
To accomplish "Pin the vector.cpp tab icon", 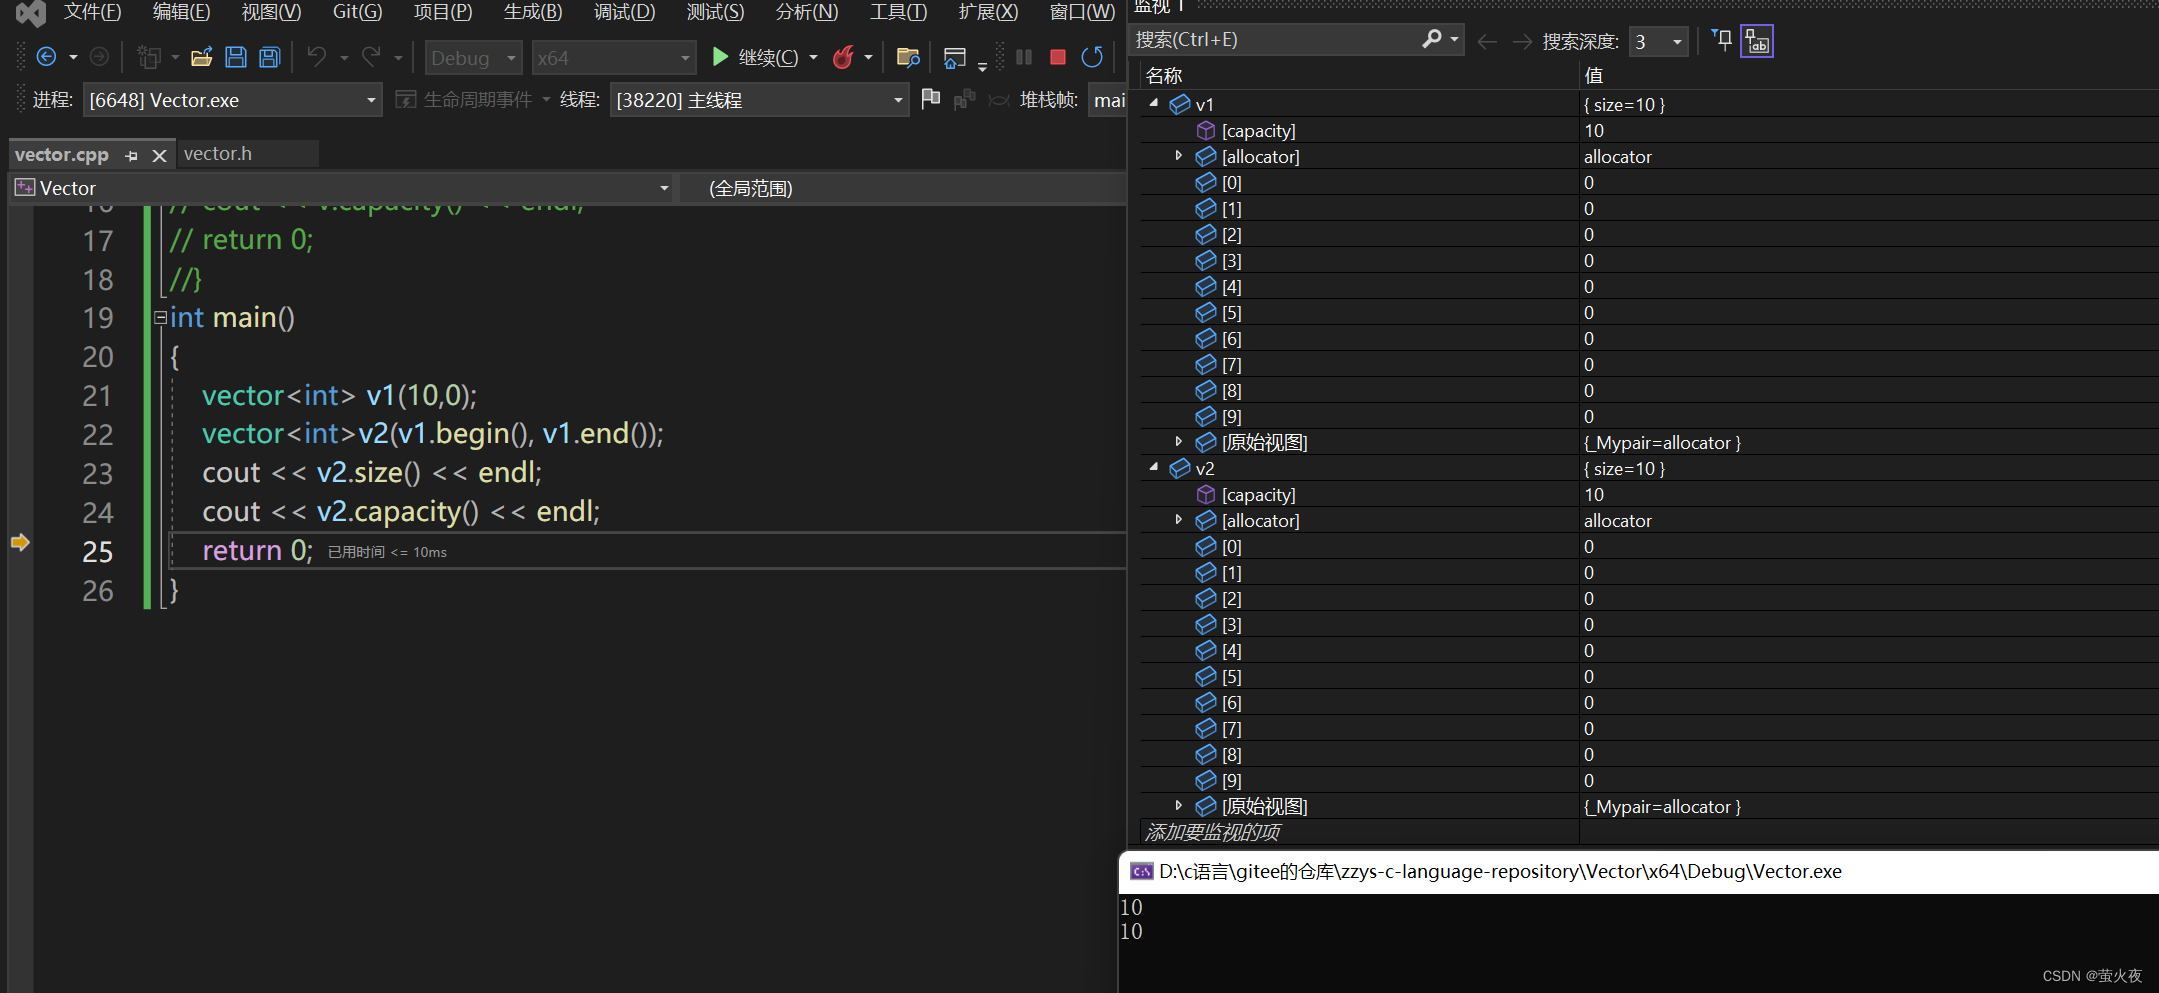I will click(131, 155).
